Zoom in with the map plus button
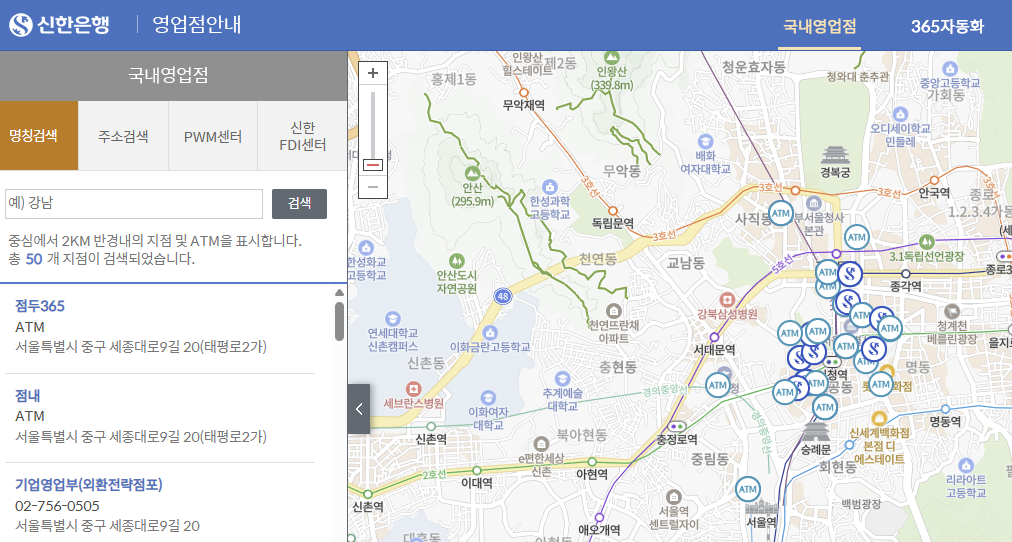Viewport: 1012px width, 542px height. click(x=372, y=73)
